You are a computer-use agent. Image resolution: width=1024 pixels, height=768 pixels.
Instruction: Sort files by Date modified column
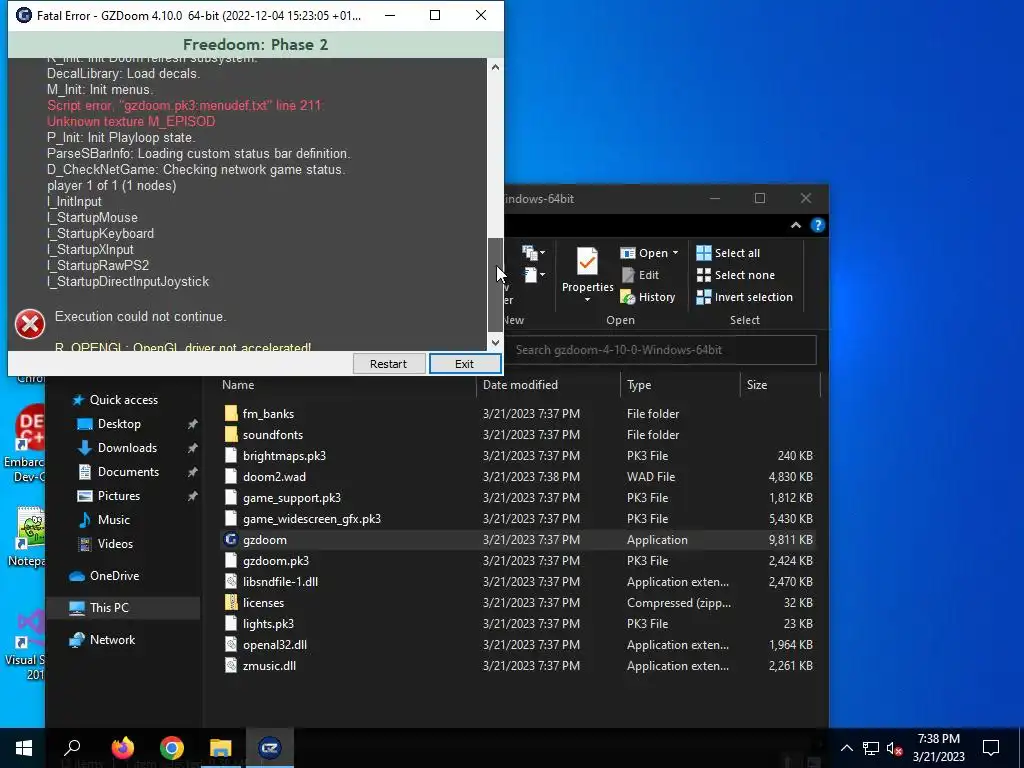520,385
